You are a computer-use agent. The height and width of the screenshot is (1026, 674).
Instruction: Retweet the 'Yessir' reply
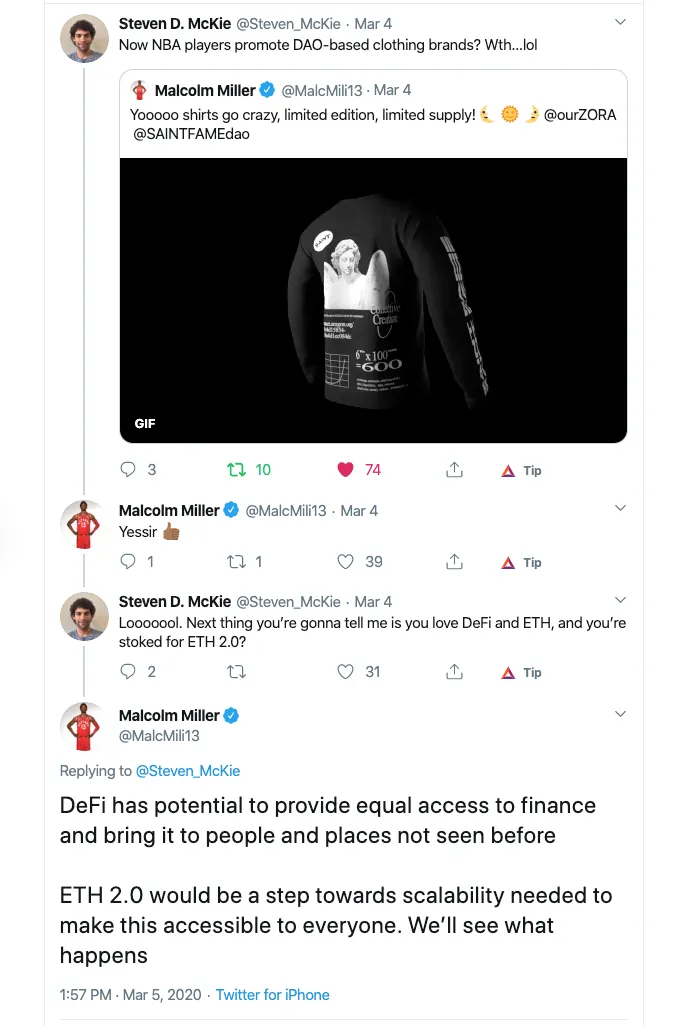[x=236, y=561]
